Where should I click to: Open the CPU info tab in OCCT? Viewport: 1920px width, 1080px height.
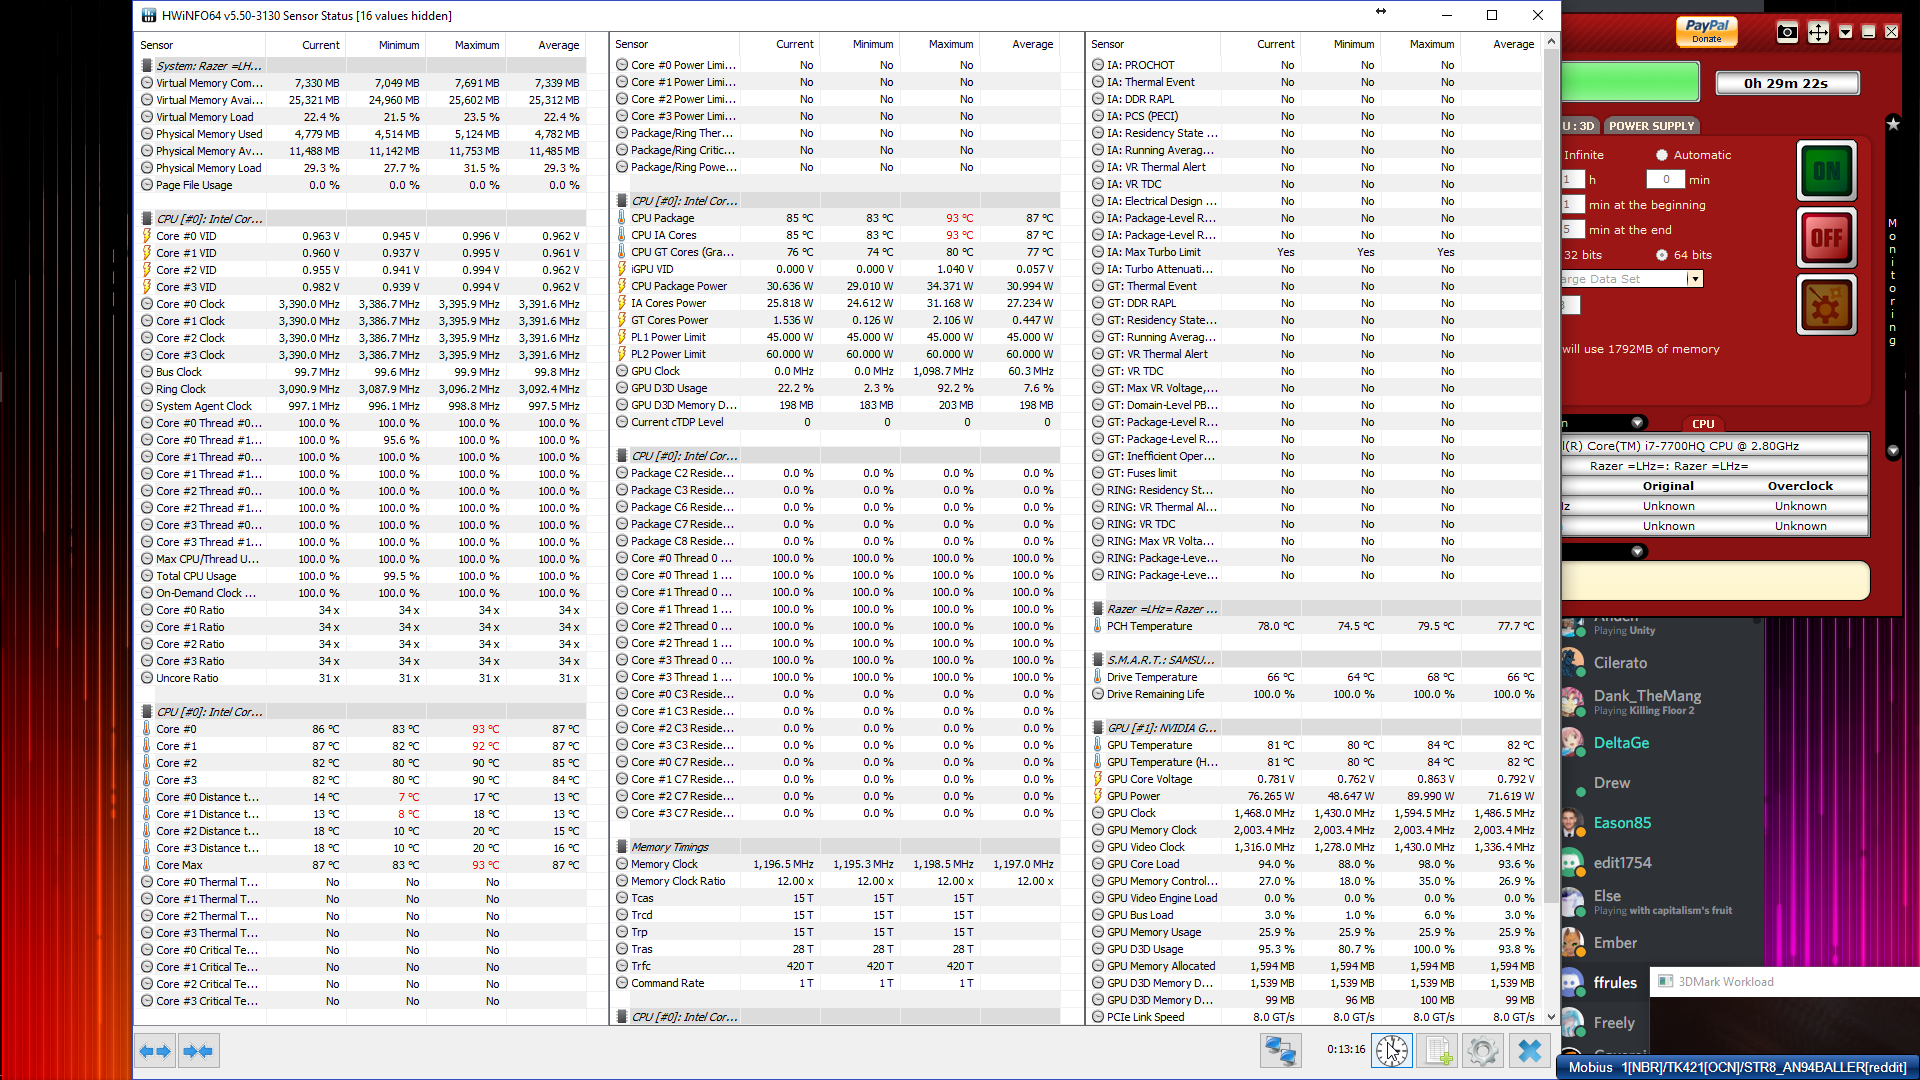click(1703, 424)
